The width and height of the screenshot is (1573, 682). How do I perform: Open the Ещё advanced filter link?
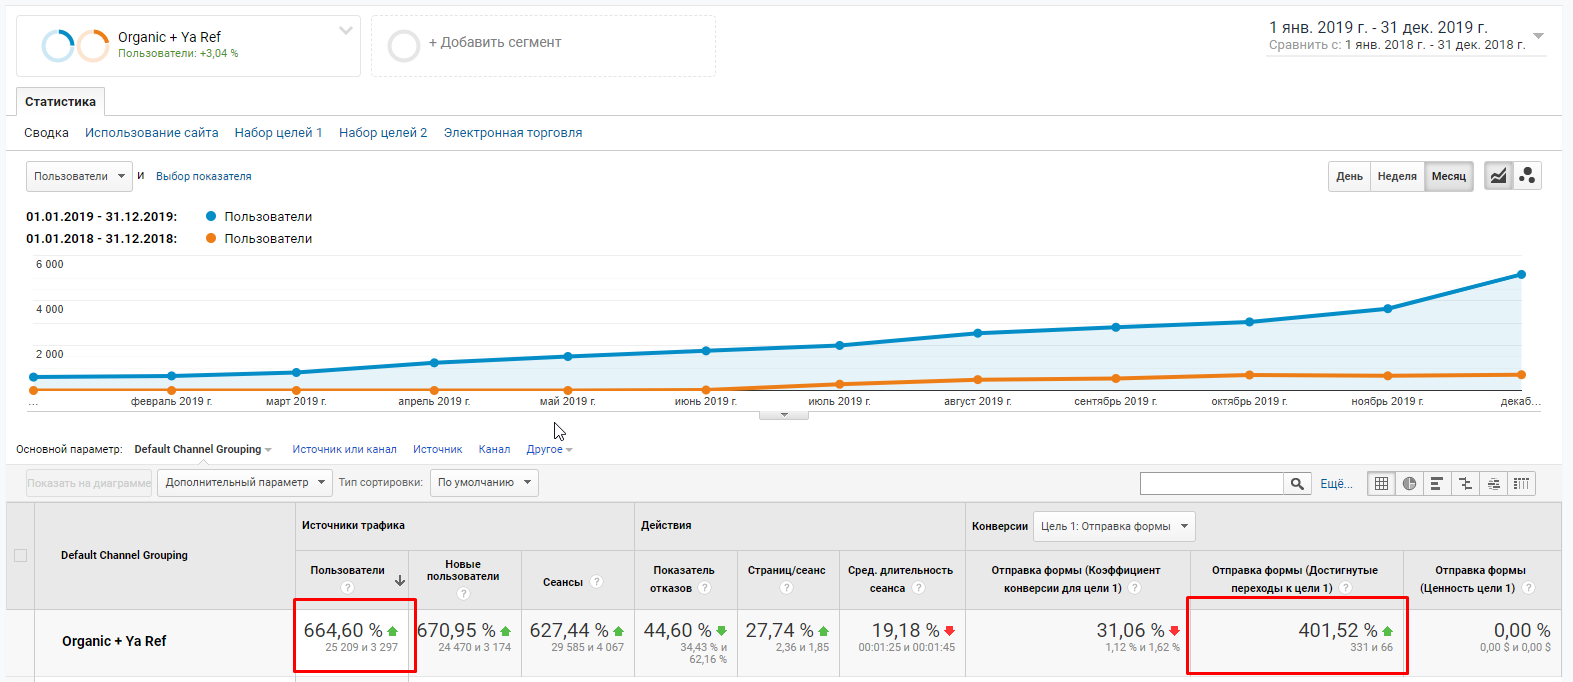click(x=1336, y=484)
